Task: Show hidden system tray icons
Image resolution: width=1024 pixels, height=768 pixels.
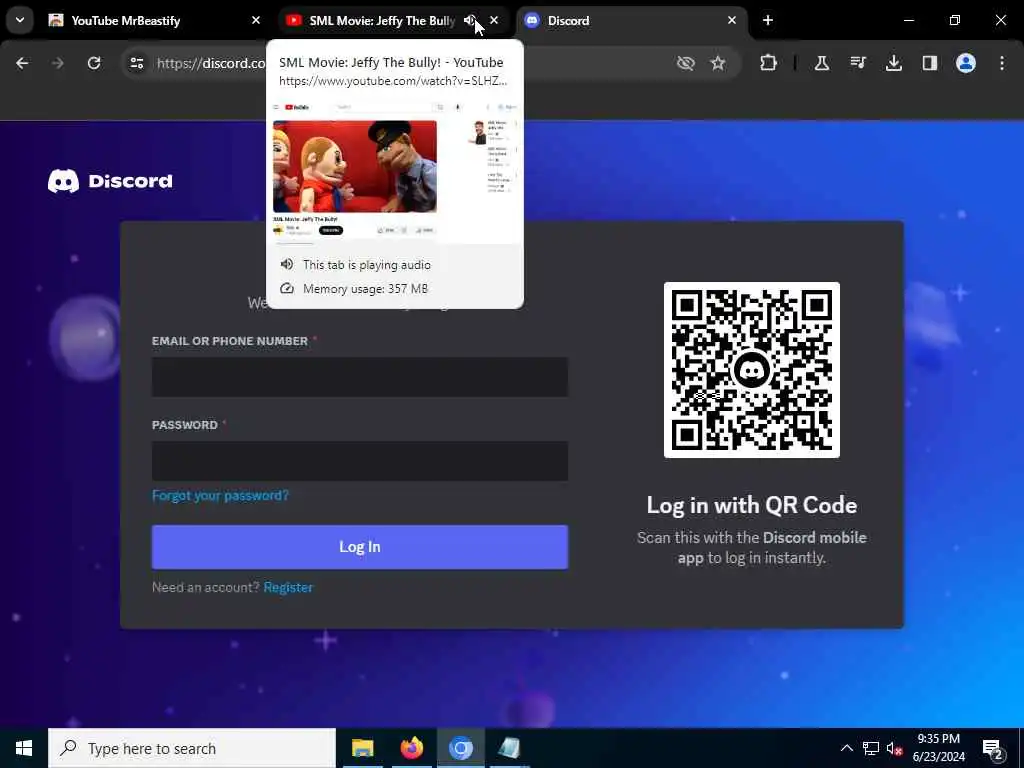Action: tap(846, 748)
